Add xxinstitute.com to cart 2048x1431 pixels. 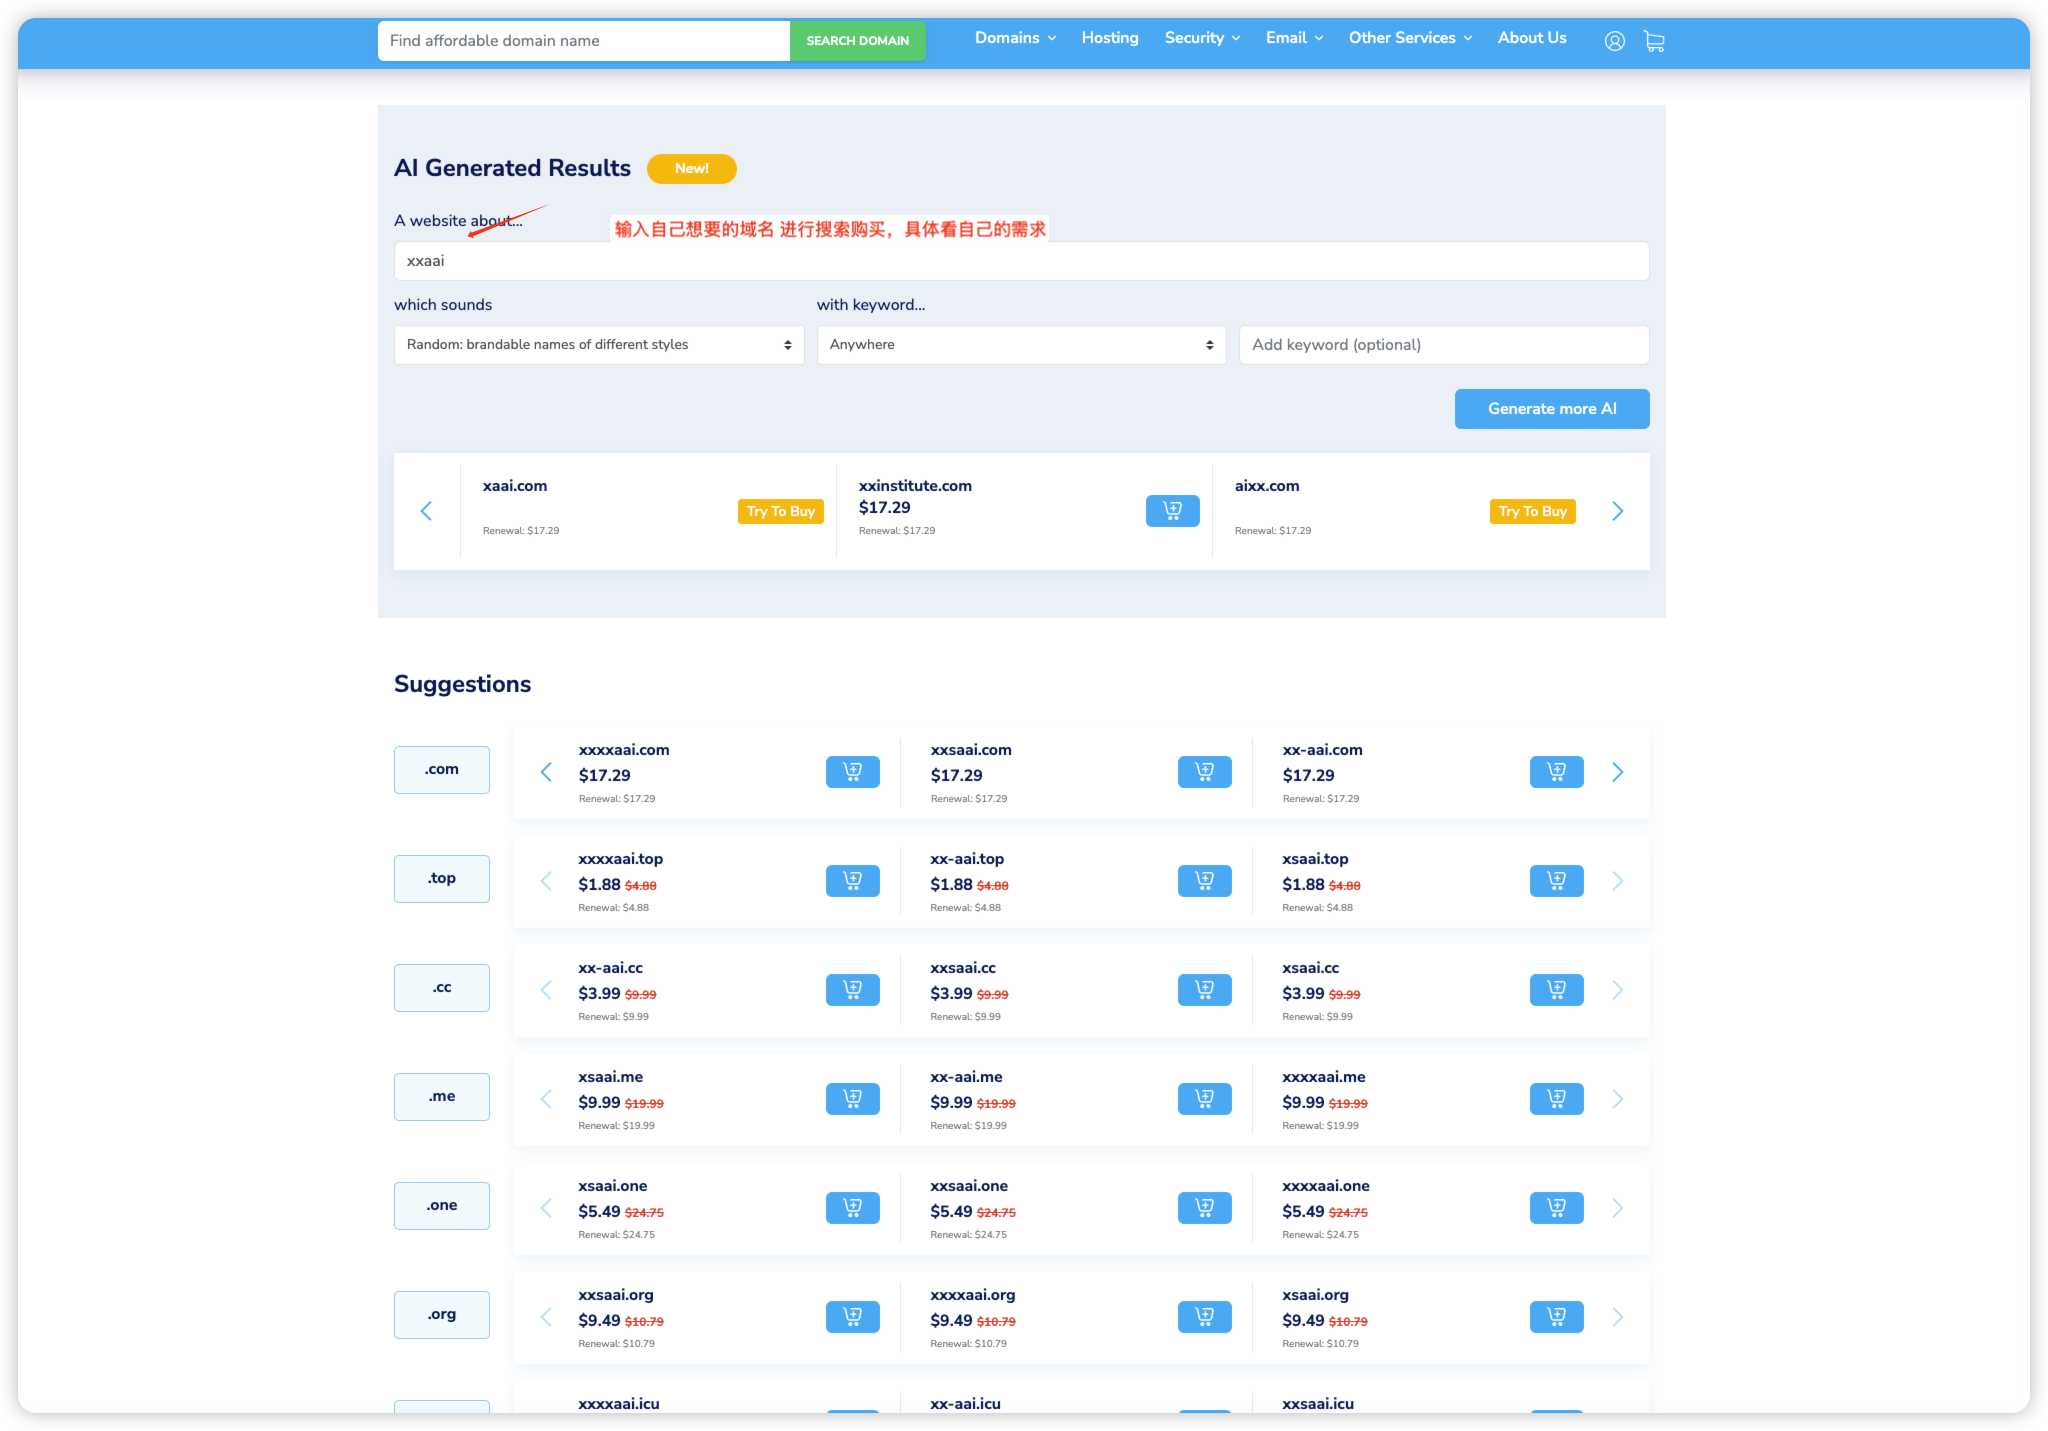tap(1172, 511)
